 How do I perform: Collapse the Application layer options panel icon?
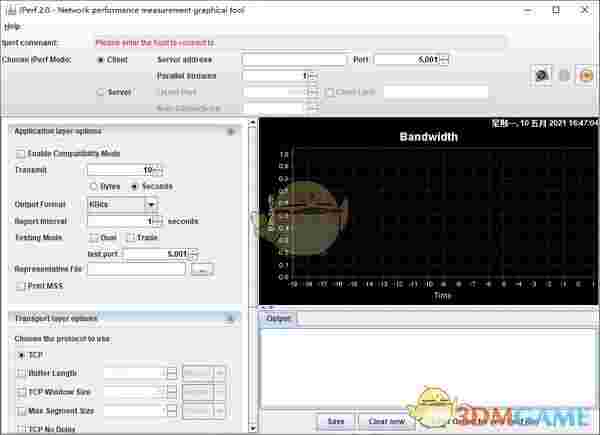coord(231,132)
